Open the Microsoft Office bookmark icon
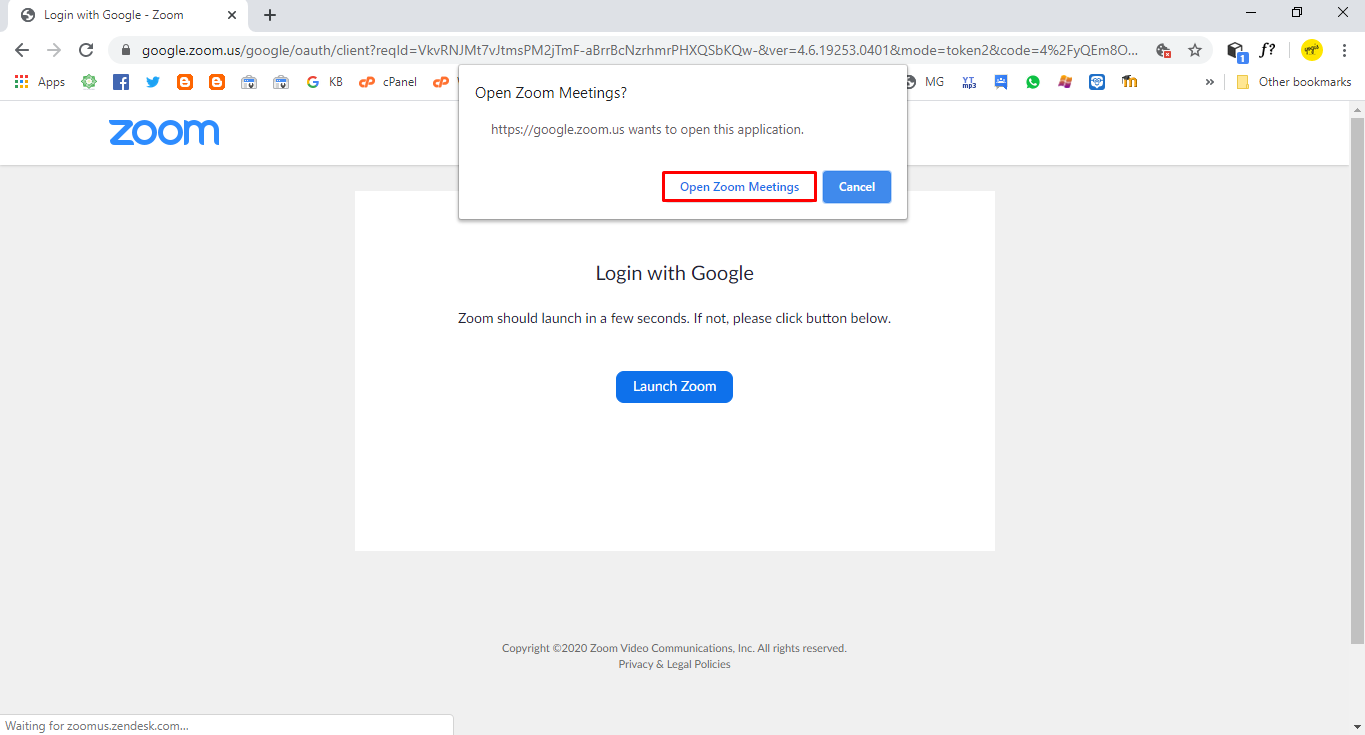The width and height of the screenshot is (1365, 735). point(1065,82)
